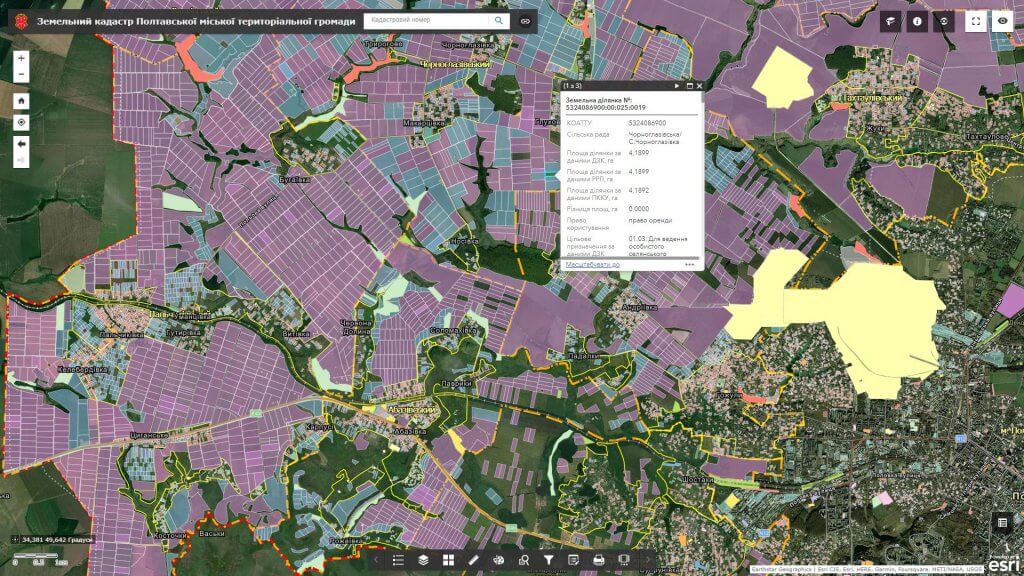The width and height of the screenshot is (1024, 576).
Task: Open the draw palette tool
Action: pyautogui.click(x=498, y=560)
